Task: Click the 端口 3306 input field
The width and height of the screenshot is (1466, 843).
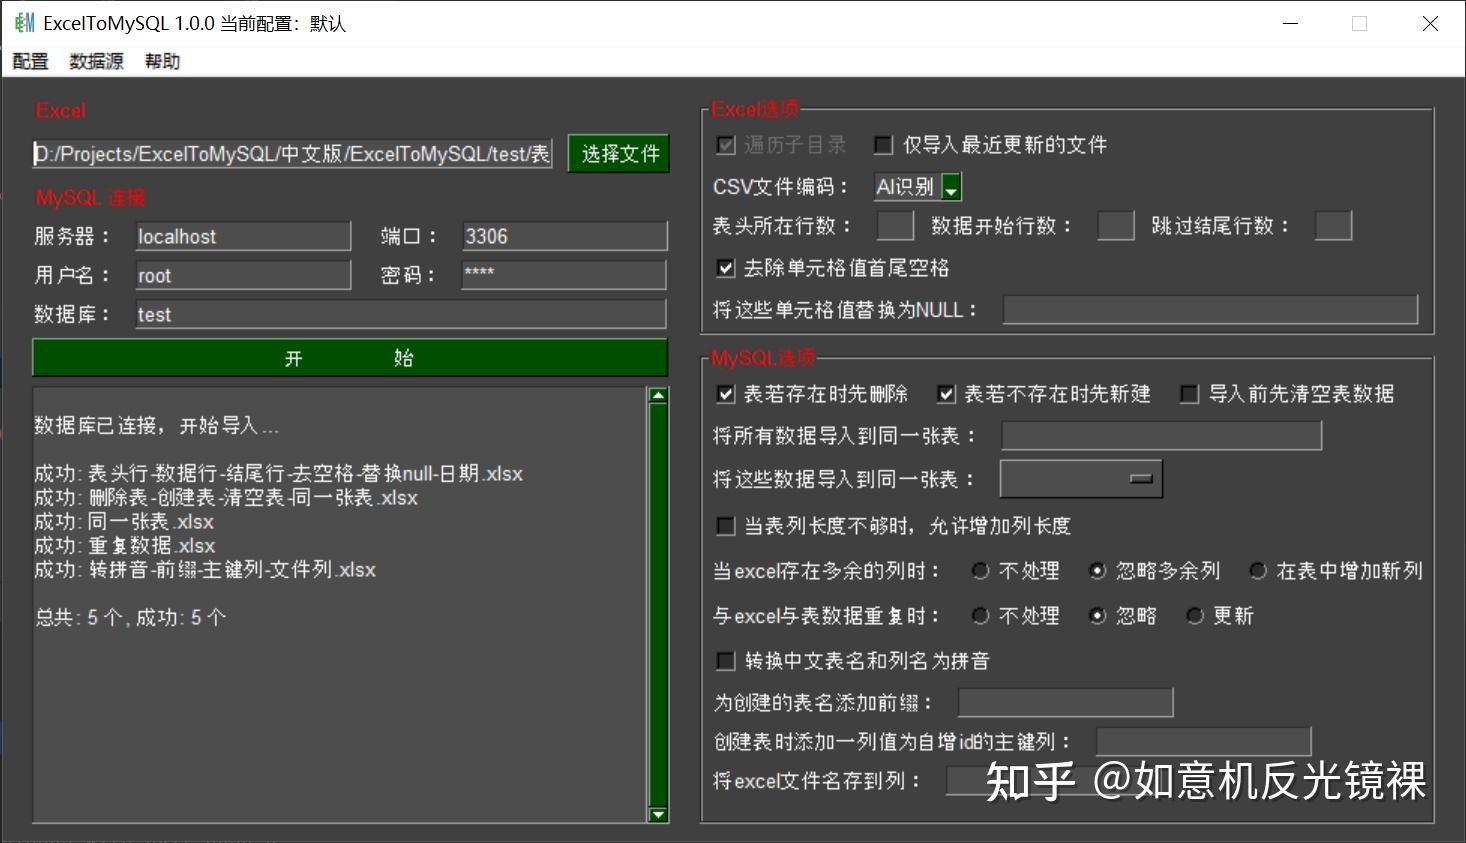Action: tap(564, 236)
